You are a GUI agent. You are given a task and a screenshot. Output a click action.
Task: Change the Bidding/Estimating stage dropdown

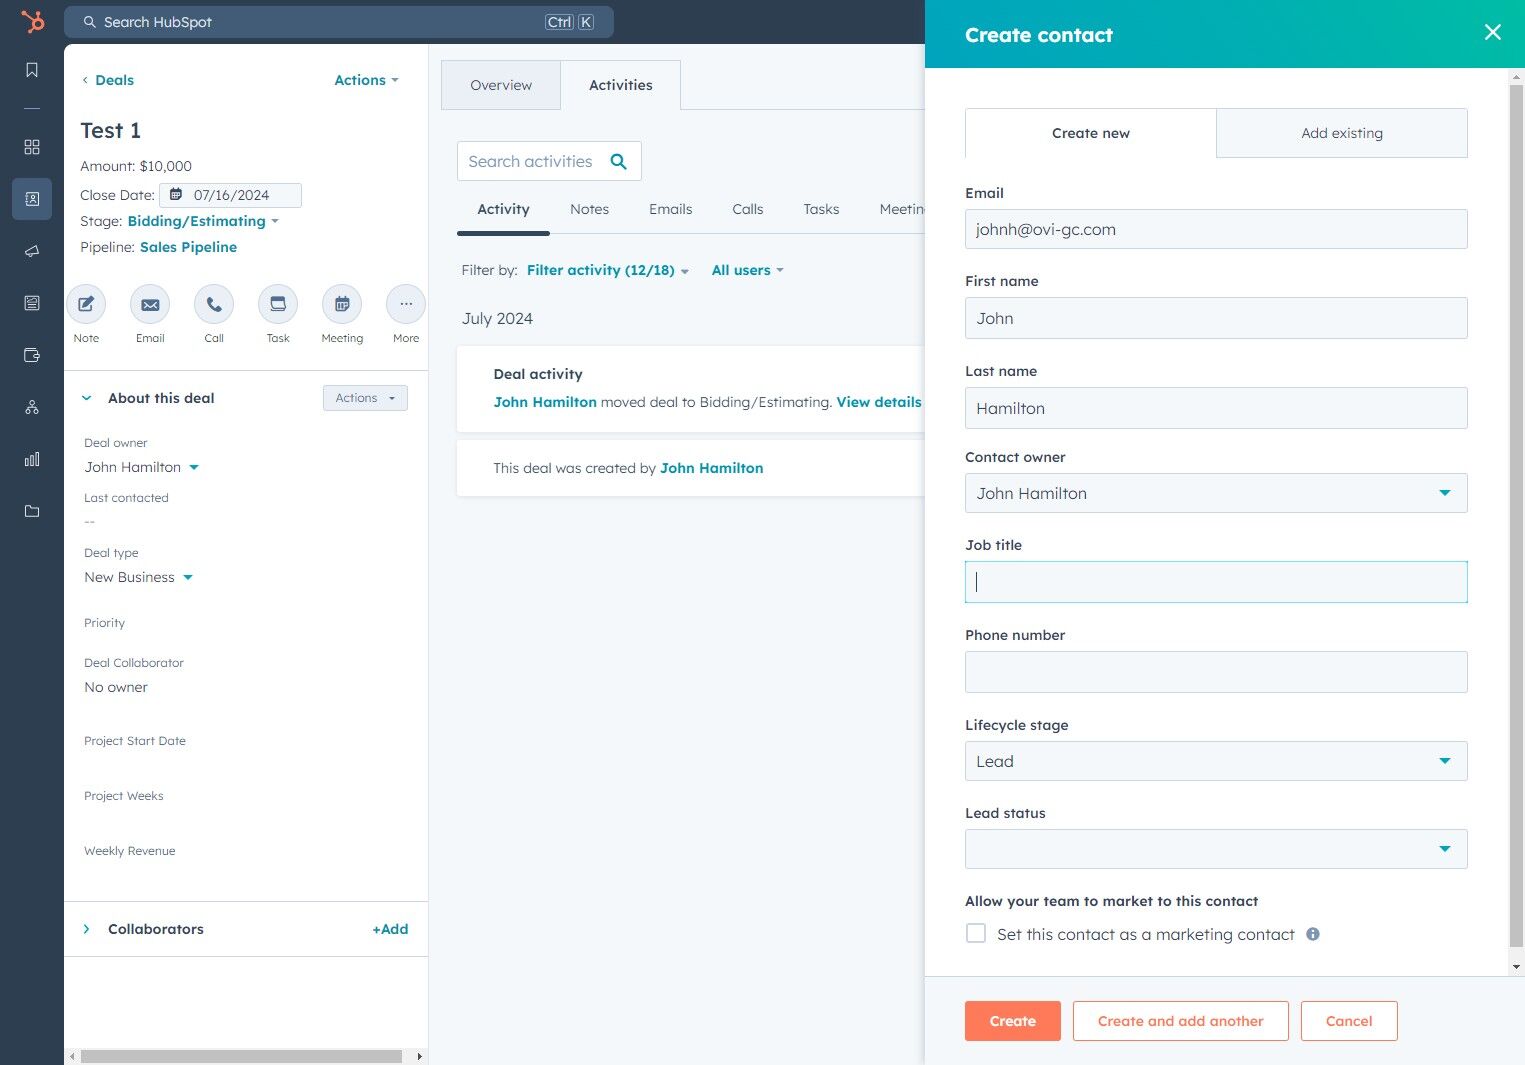[x=203, y=221]
